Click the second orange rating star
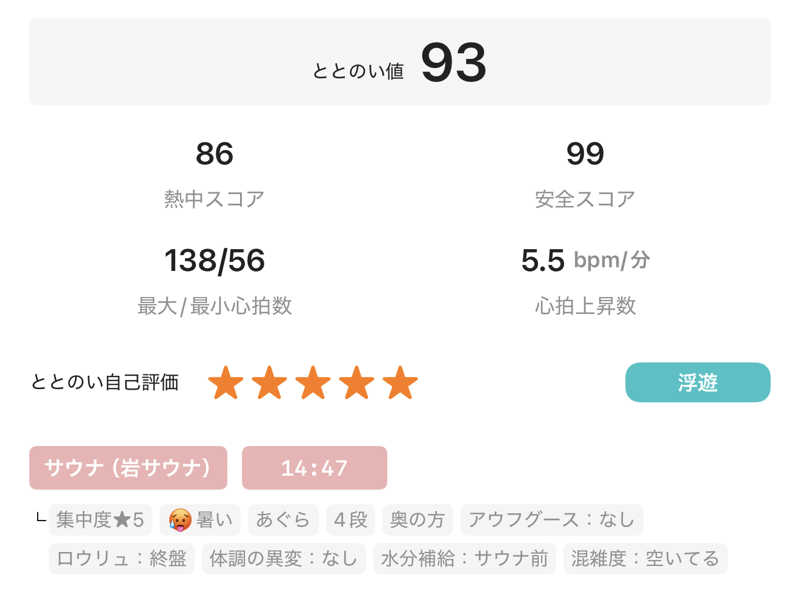The height and width of the screenshot is (600, 800). 269,382
